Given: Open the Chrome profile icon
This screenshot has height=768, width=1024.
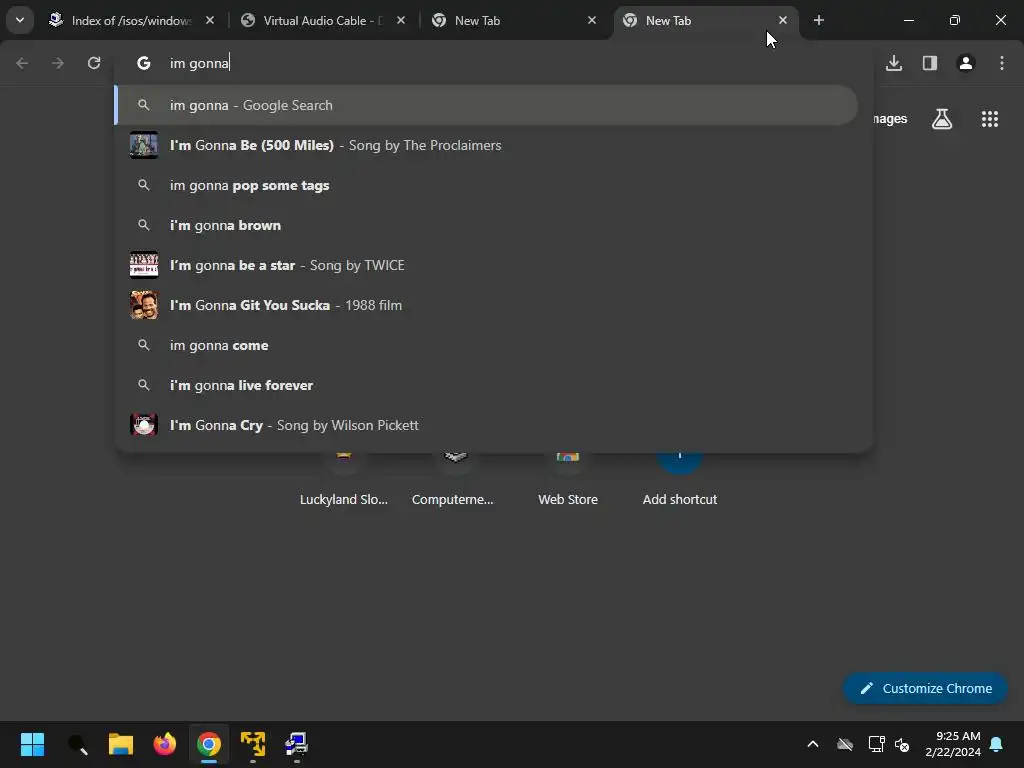Looking at the screenshot, I should coord(966,63).
